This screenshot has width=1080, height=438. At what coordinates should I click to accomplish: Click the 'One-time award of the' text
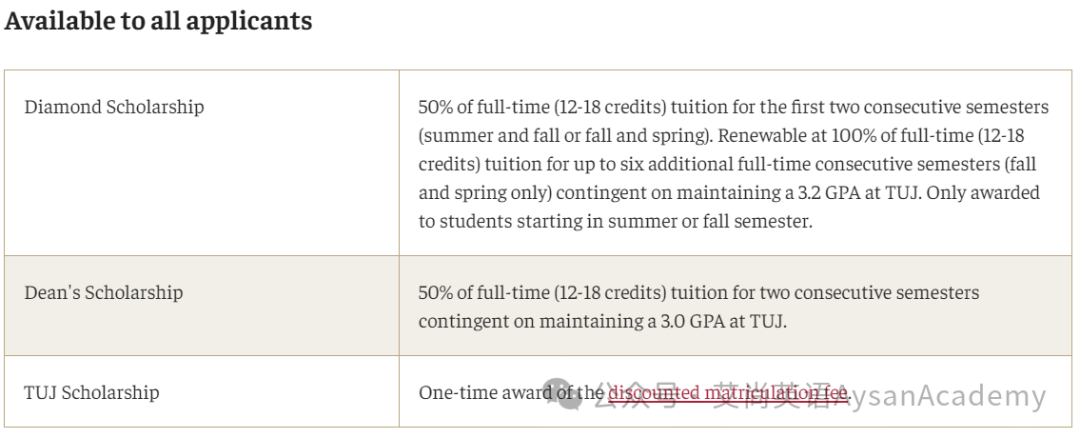[x=512, y=393]
